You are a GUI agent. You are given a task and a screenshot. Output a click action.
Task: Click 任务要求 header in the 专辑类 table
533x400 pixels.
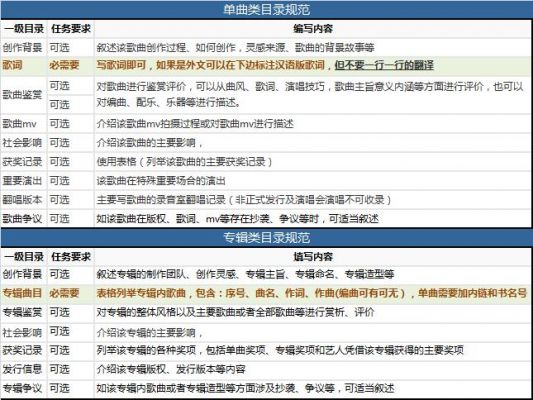click(71, 257)
